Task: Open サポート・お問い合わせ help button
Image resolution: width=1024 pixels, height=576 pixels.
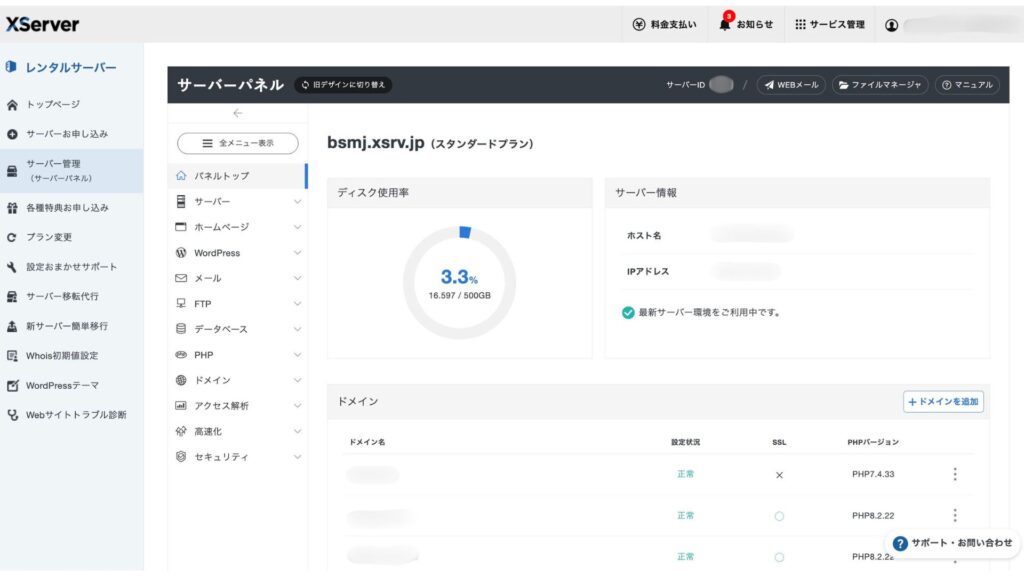Action: 952,543
